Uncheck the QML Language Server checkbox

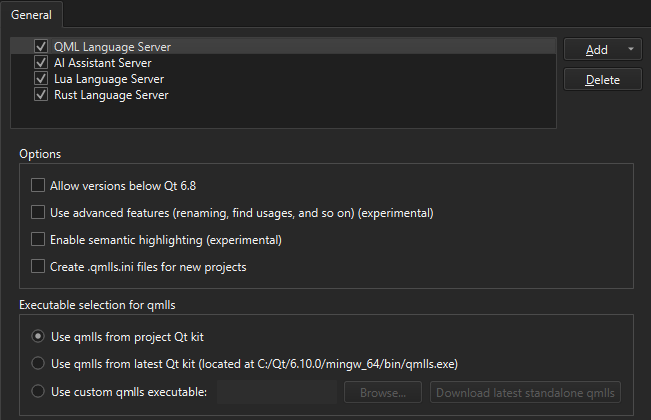click(41, 46)
